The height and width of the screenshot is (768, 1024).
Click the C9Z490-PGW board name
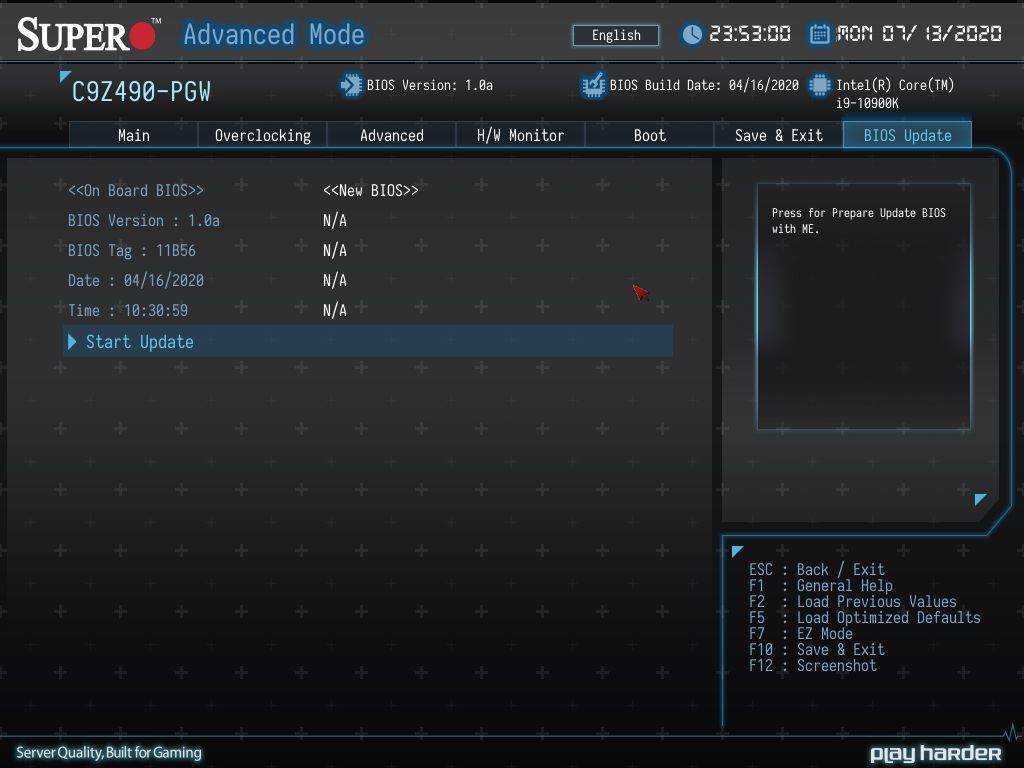pyautogui.click(x=141, y=92)
